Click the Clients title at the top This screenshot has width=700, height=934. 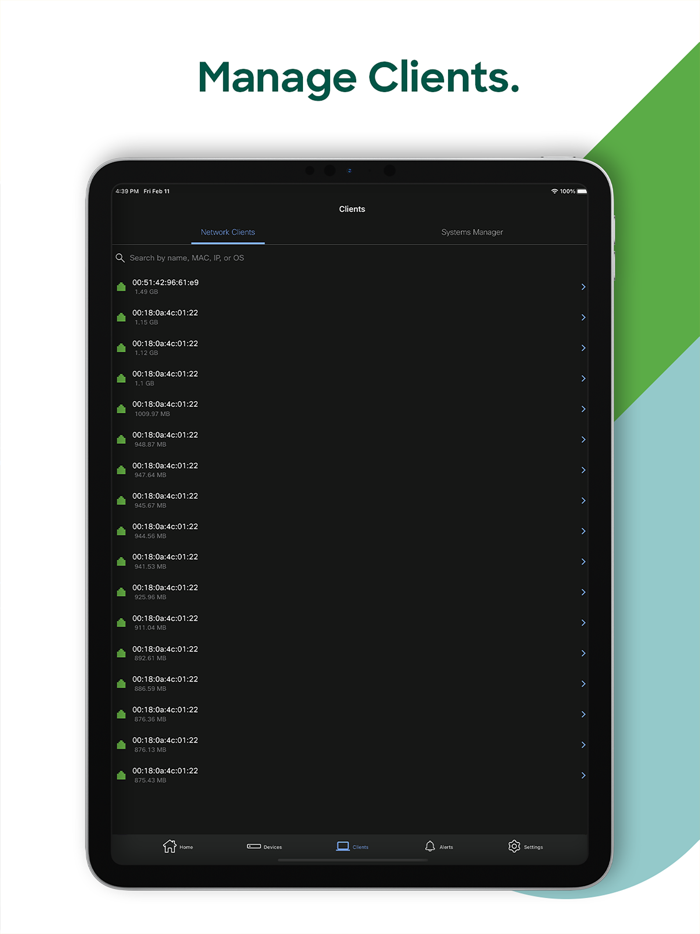(352, 209)
